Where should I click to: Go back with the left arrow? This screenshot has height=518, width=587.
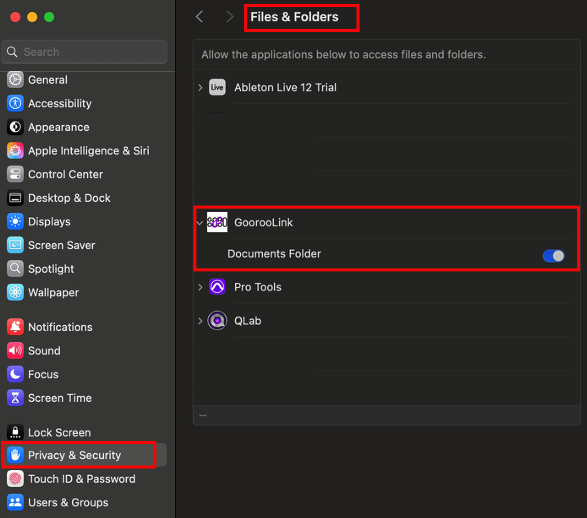click(x=200, y=16)
